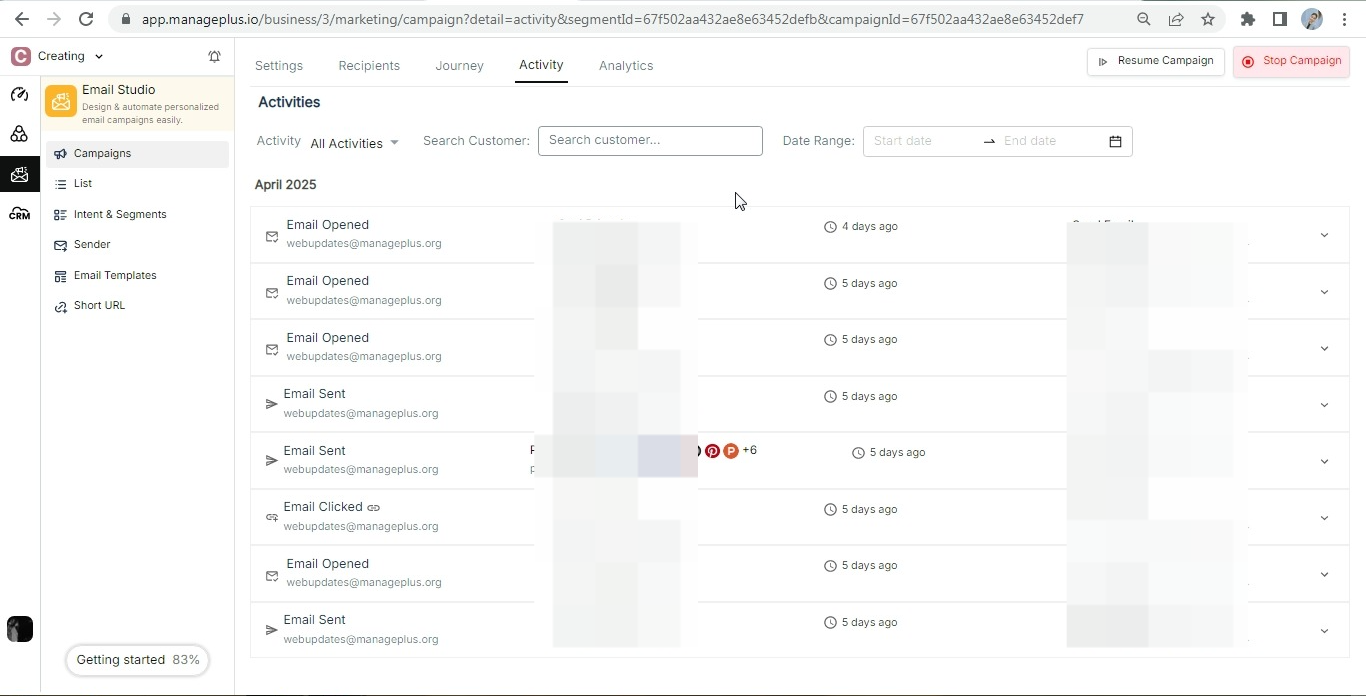This screenshot has height=696, width=1366.
Task: Click the Resume Campaign button
Action: pos(1155,61)
